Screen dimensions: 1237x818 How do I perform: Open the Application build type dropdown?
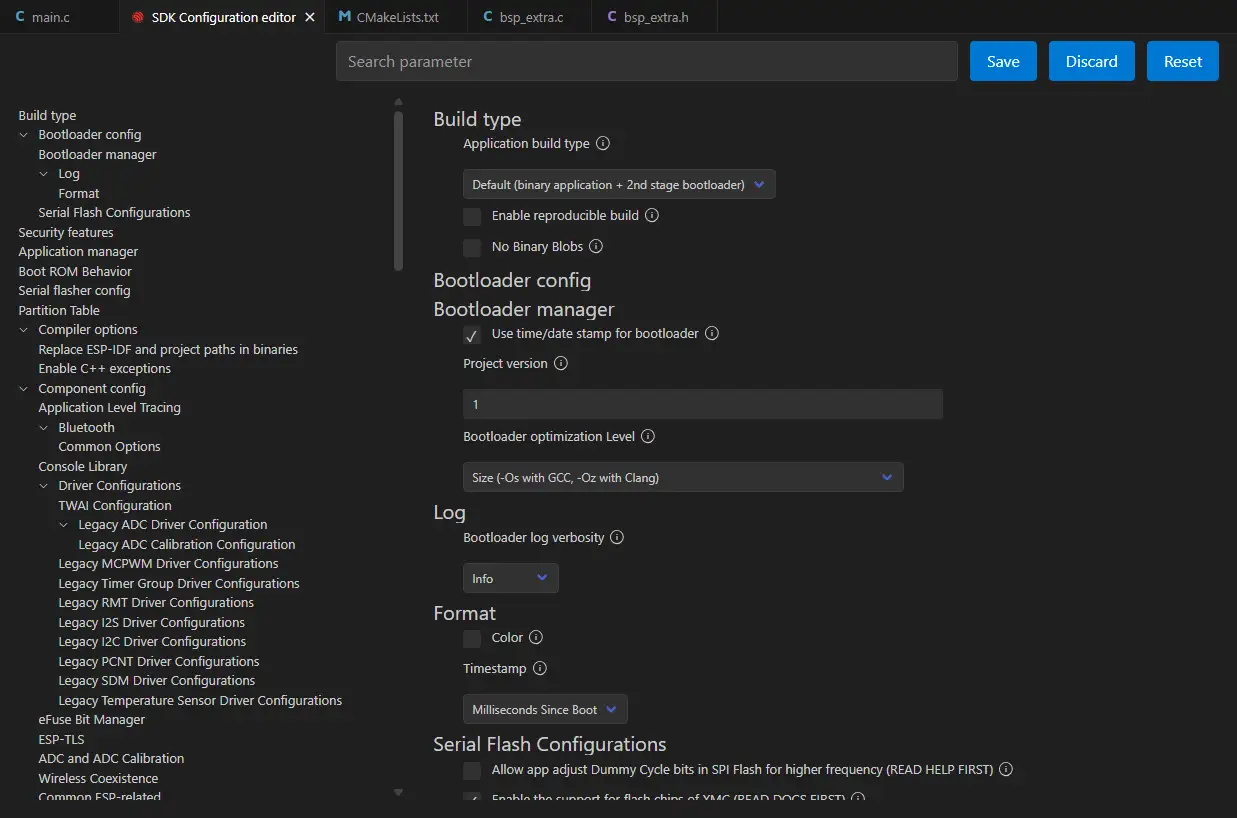coord(618,185)
